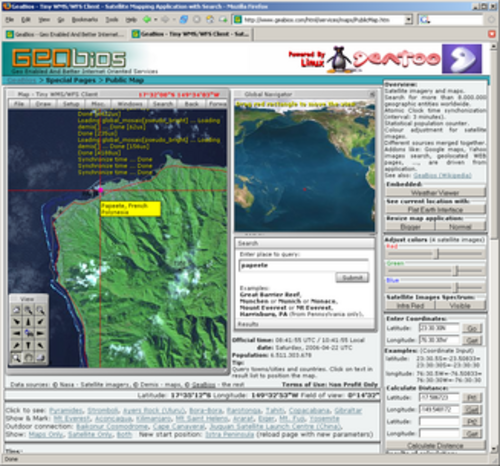Click the Firefox home toolbar icon
Screen dimensions: 500x466
[x=210, y=20]
